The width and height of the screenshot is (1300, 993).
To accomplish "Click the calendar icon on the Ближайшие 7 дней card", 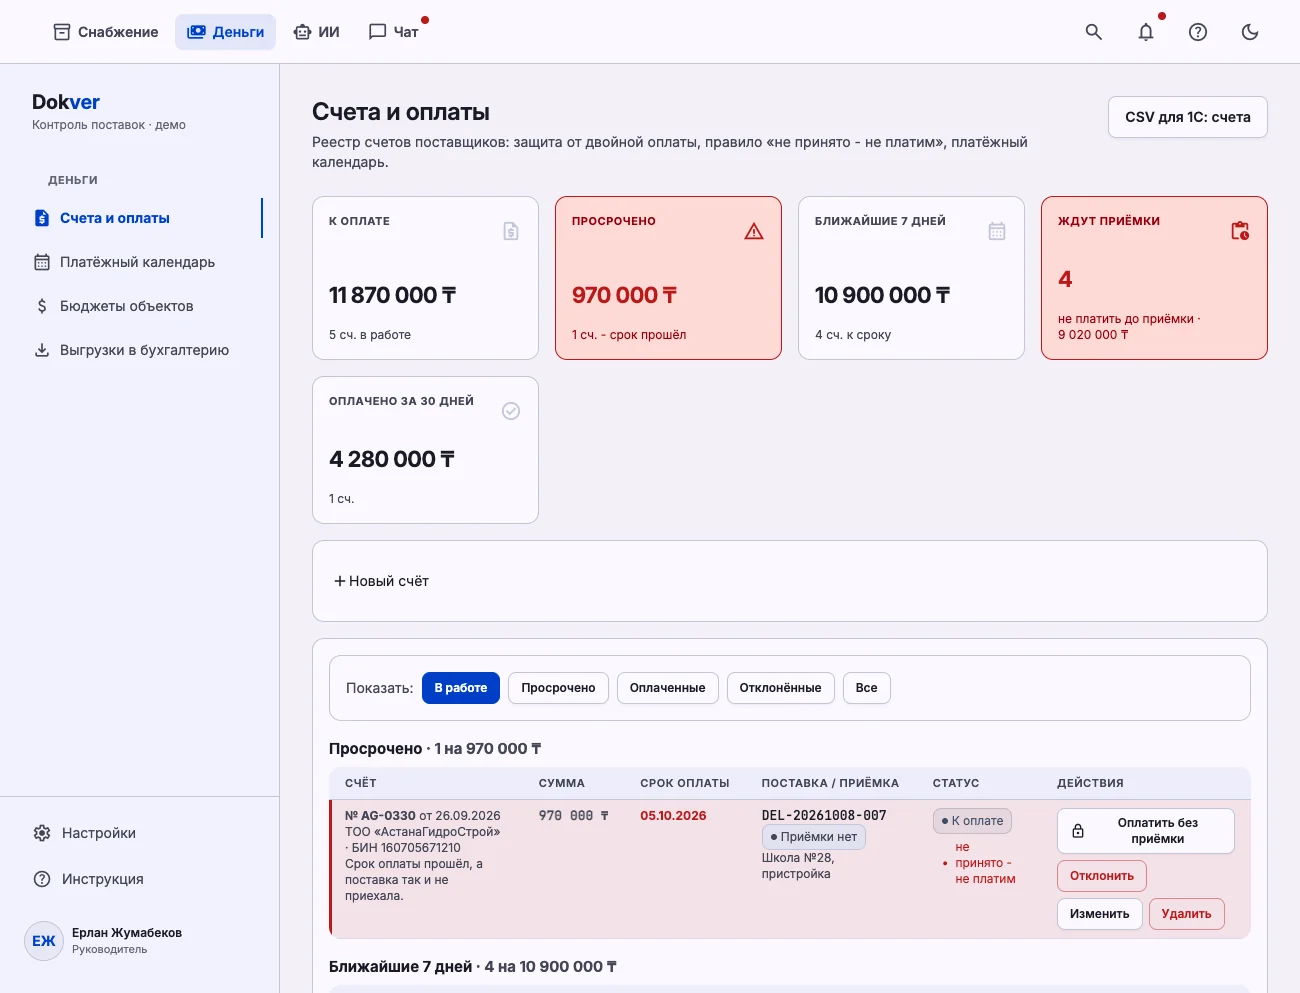I will click(997, 231).
